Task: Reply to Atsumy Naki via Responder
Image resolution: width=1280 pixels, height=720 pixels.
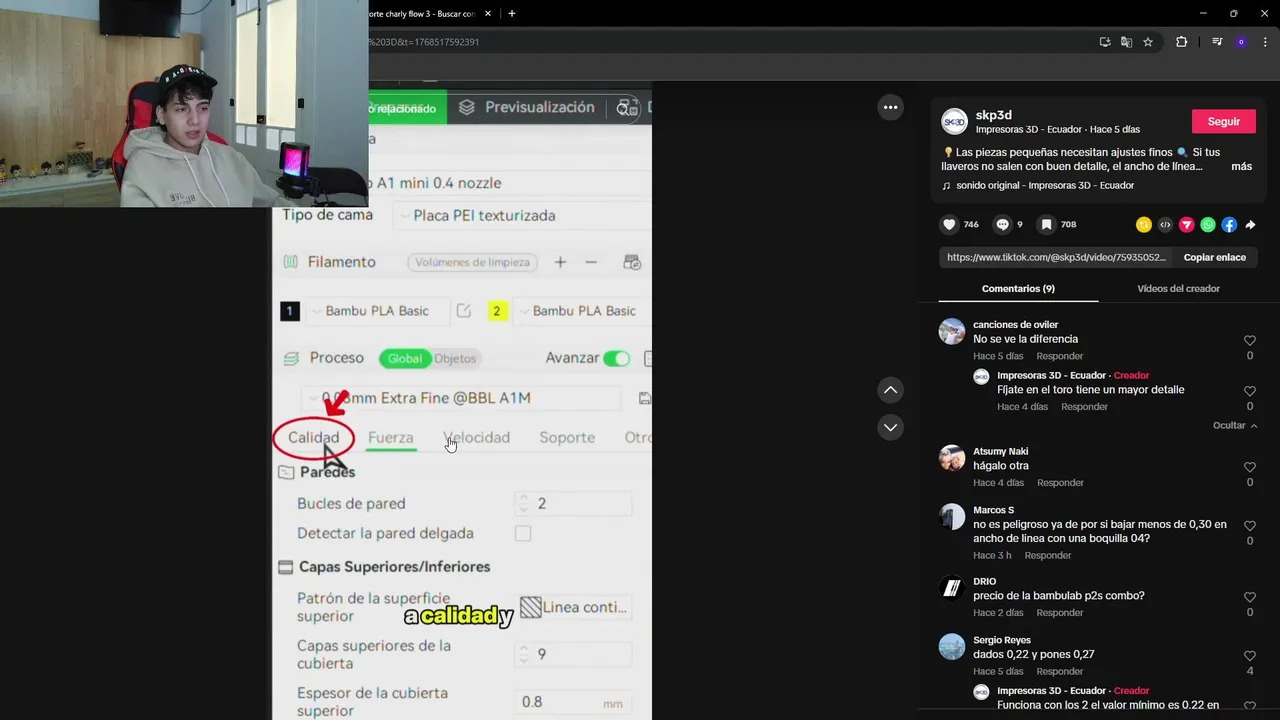Action: click(1060, 483)
